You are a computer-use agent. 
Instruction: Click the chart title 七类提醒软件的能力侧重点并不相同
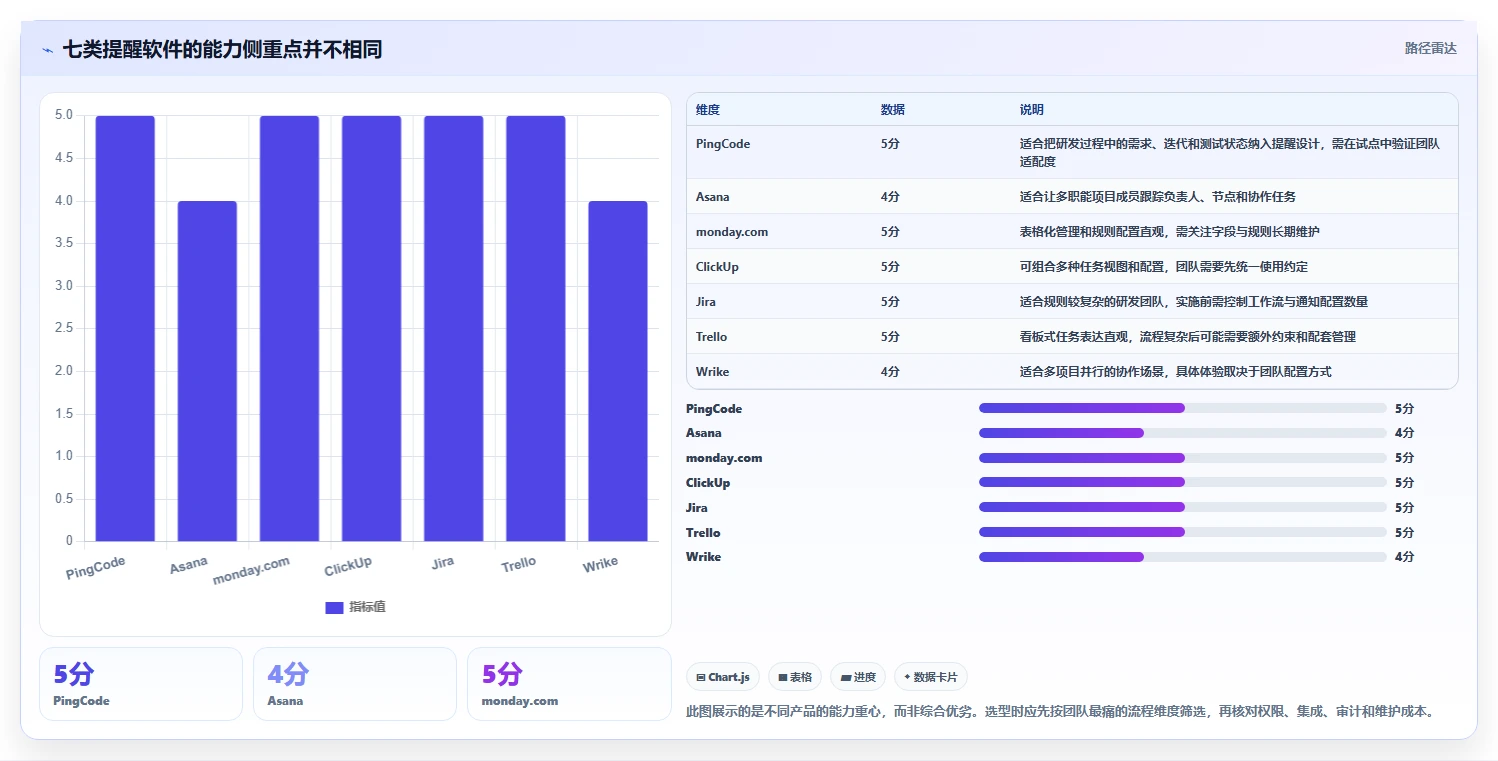click(222, 49)
